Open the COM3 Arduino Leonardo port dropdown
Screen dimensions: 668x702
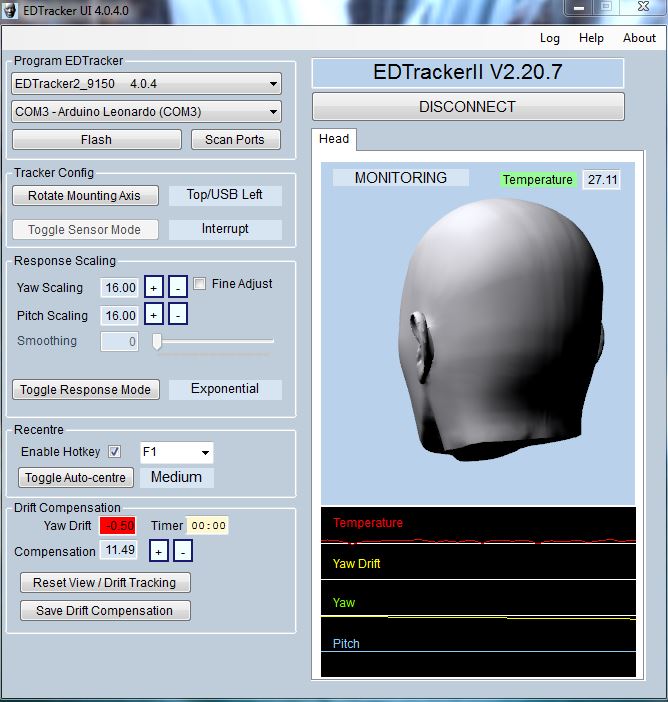[146, 111]
